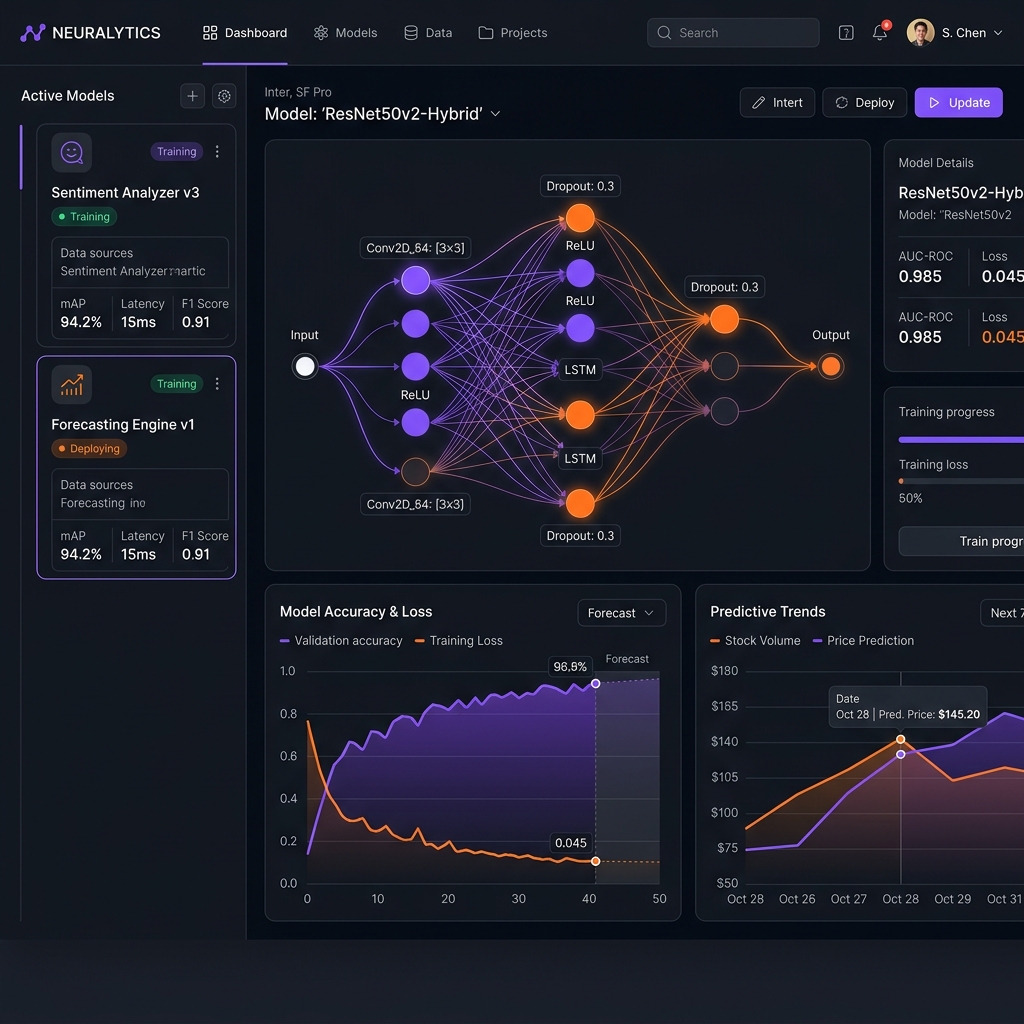Click the purple Update button
1024x1024 pixels.
tap(959, 103)
